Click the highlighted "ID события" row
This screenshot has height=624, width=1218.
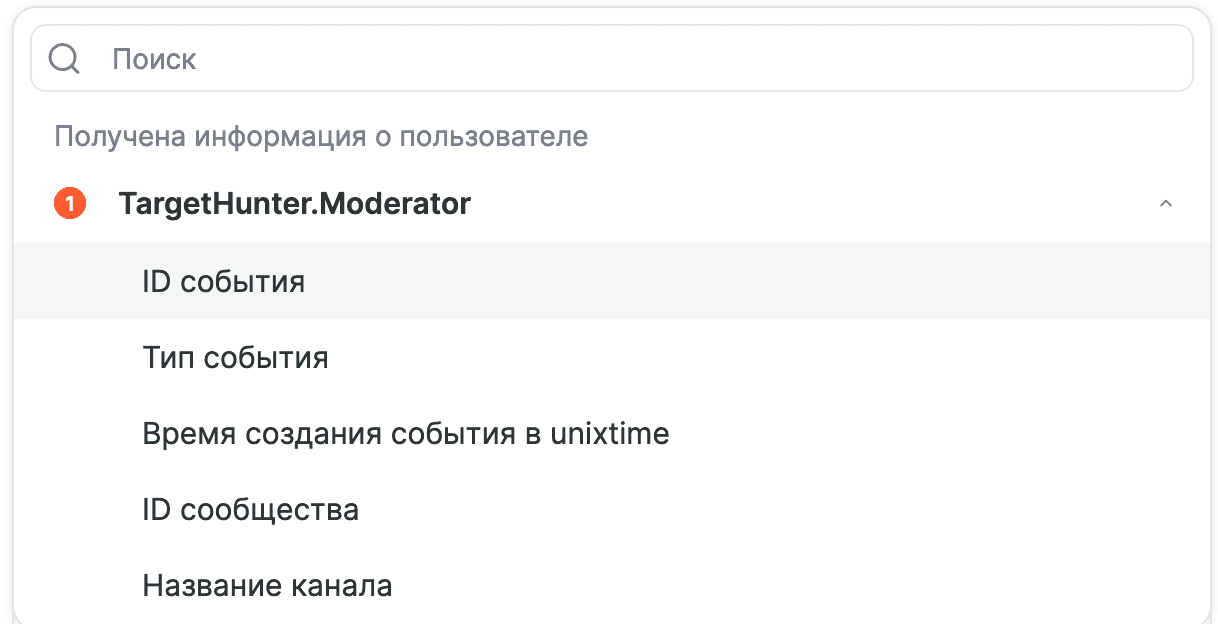[x=224, y=281]
